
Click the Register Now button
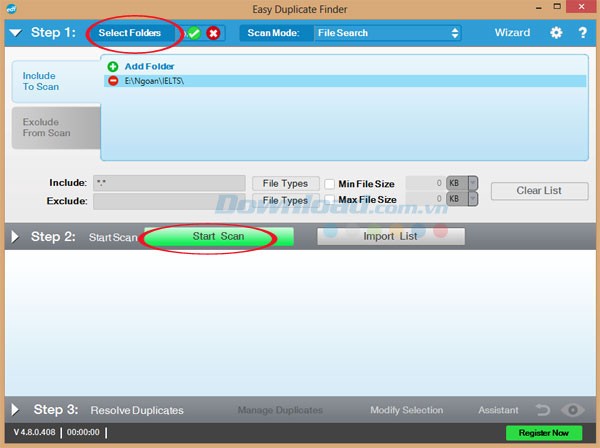pos(543,433)
